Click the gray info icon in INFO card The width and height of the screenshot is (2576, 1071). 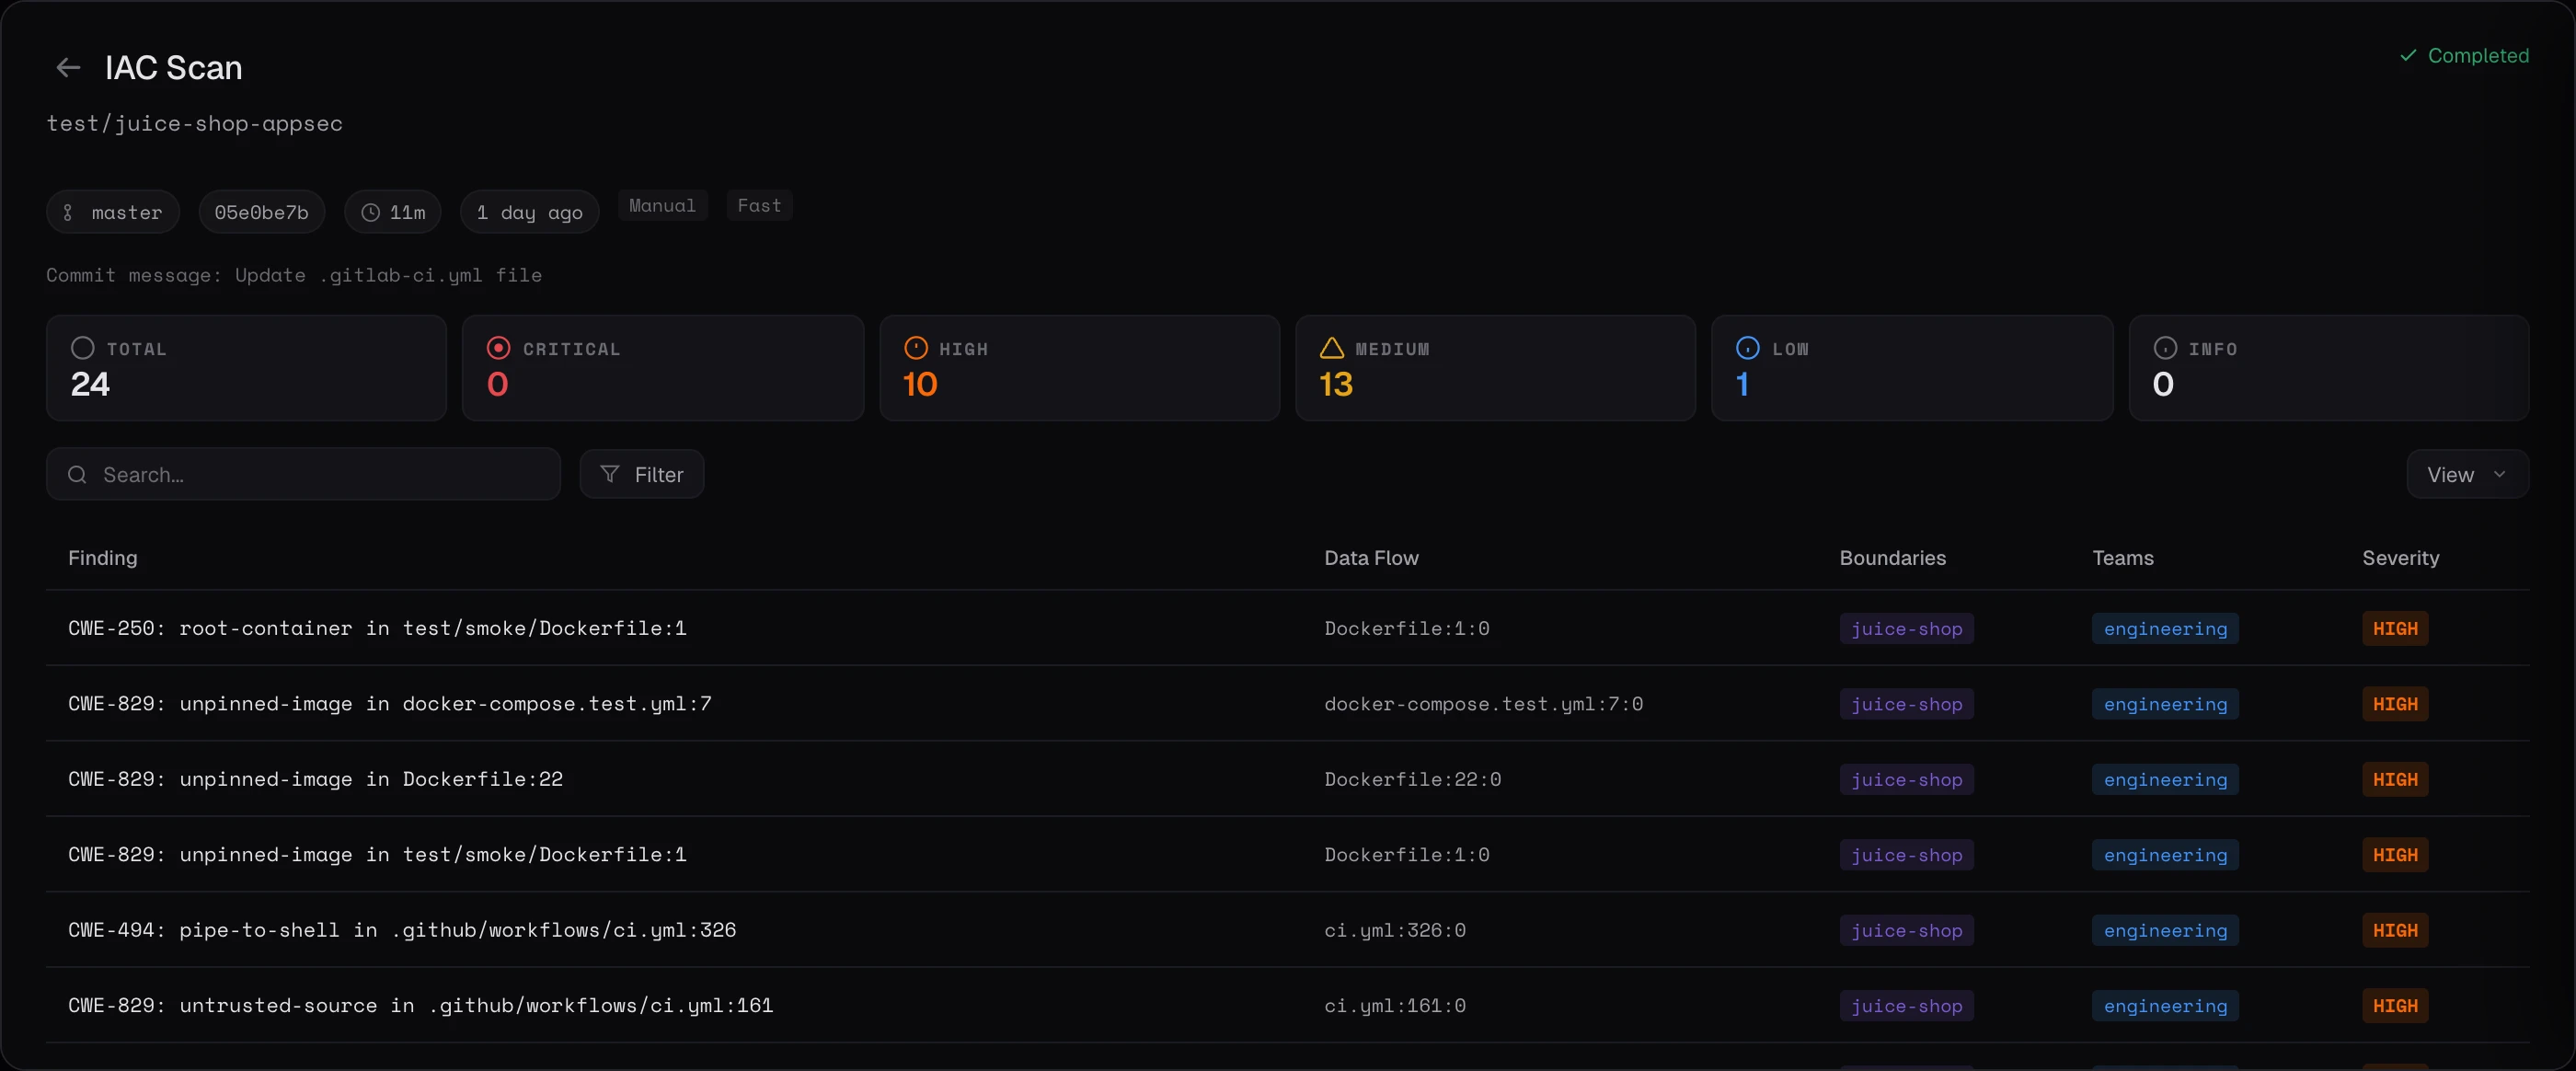(2165, 348)
